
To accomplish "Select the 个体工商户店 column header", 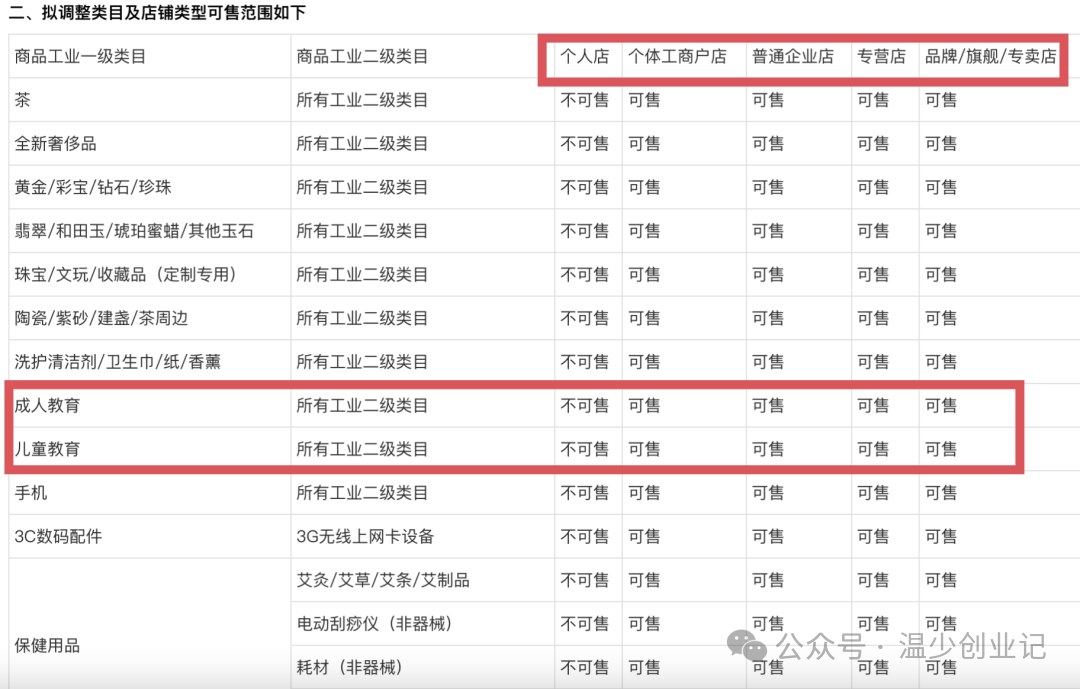I will click(x=677, y=57).
